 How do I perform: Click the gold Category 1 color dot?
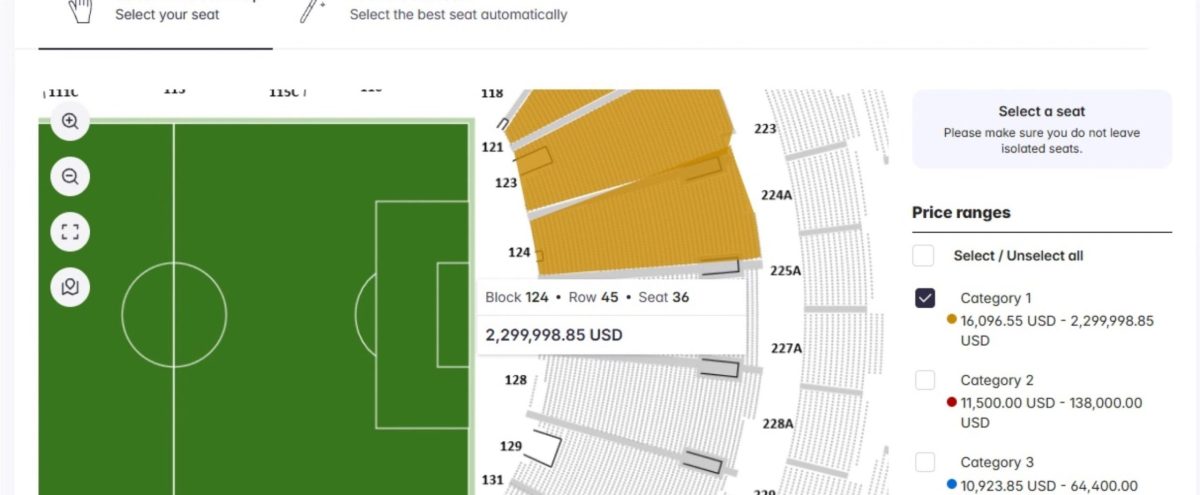pos(952,321)
